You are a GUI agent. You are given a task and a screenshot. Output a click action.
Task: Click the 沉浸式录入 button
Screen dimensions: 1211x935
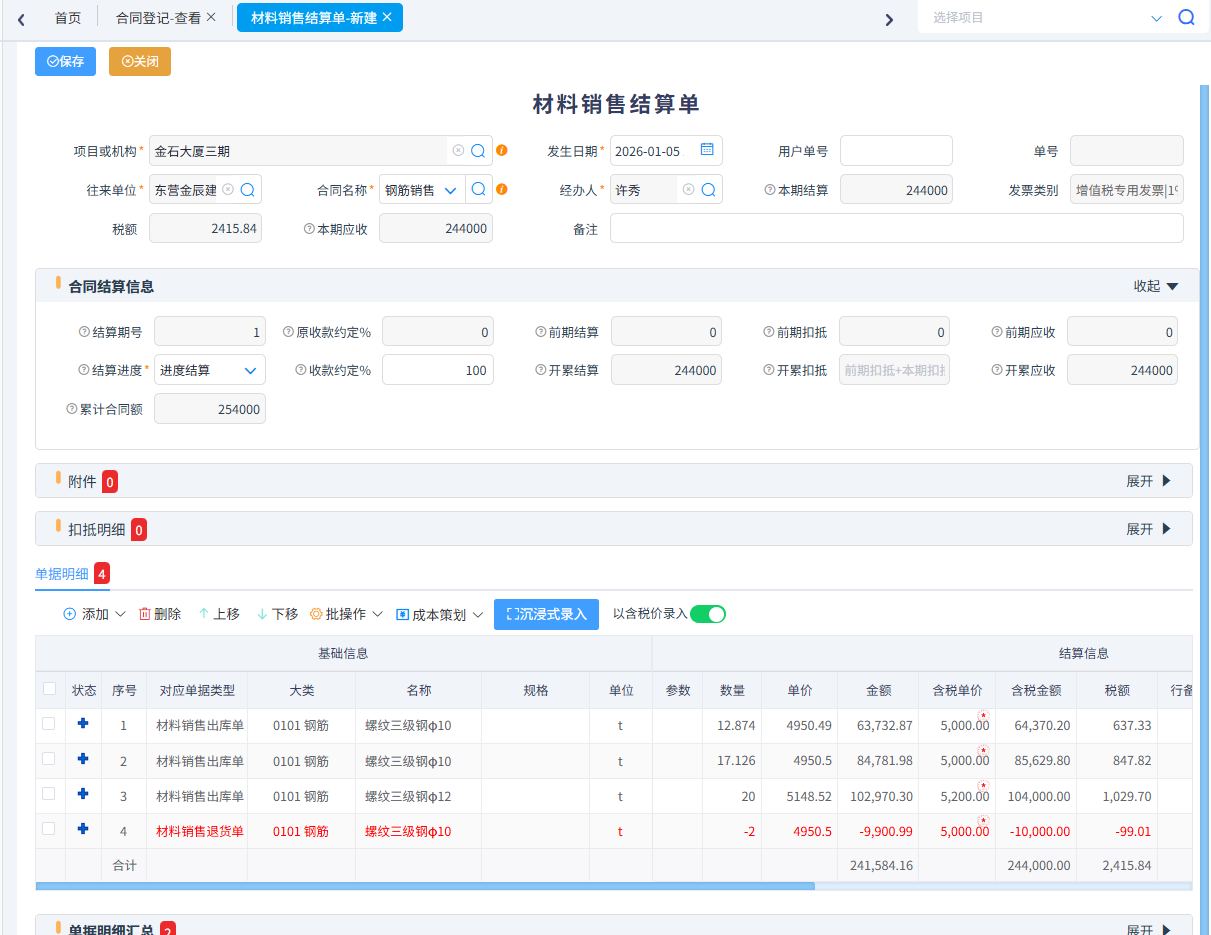[546, 614]
